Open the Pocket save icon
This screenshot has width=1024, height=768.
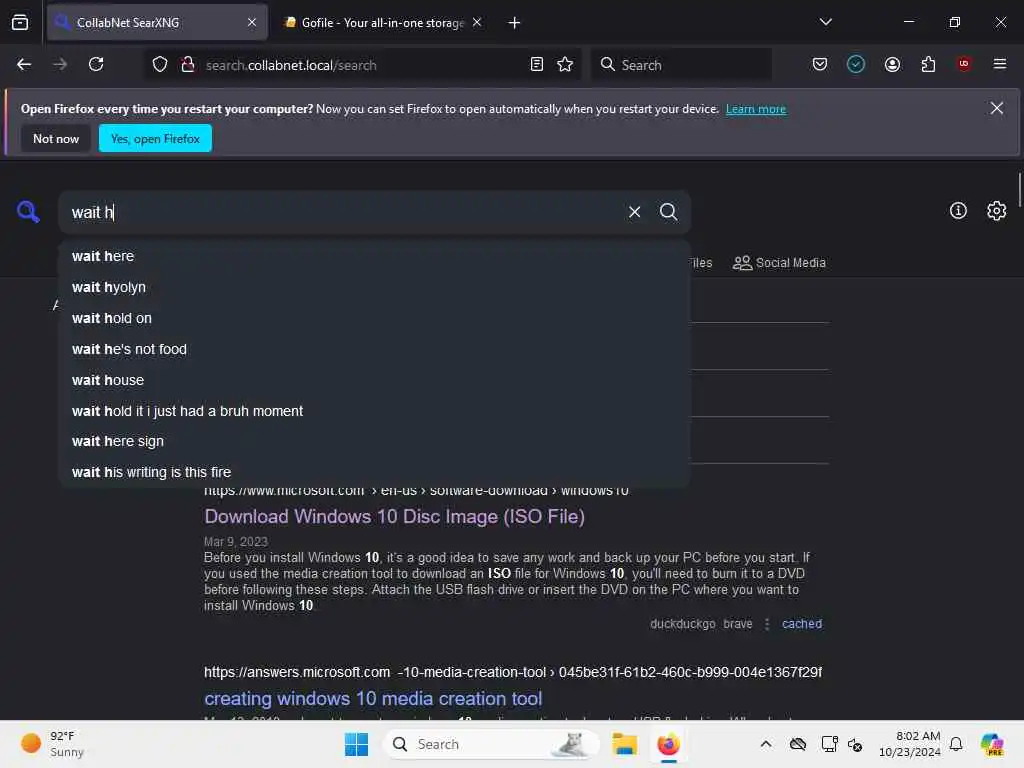click(820, 64)
